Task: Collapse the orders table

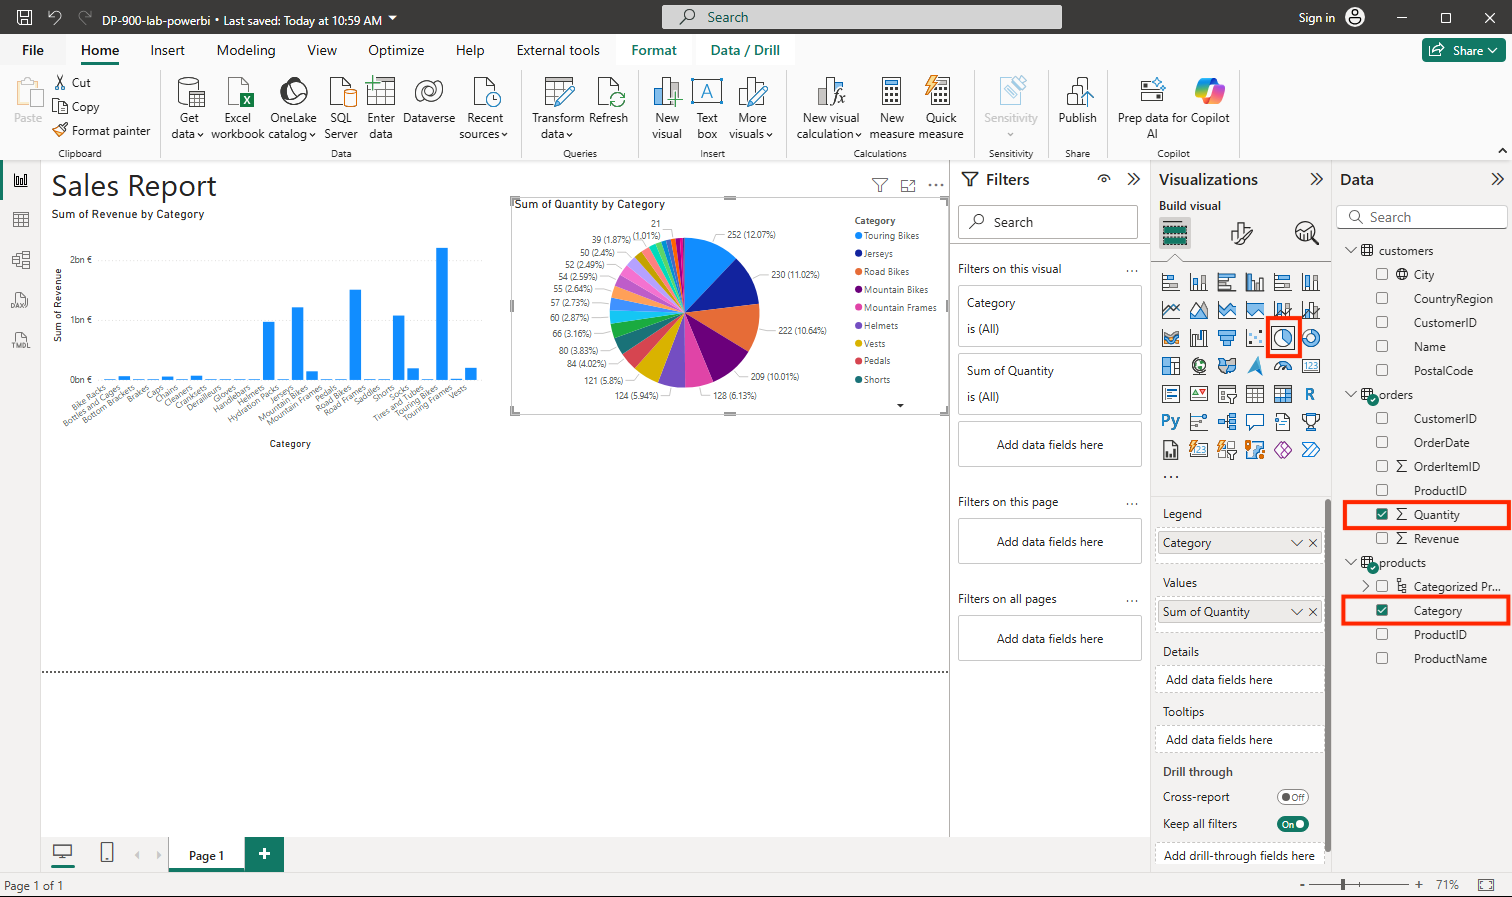Action: tap(1350, 394)
